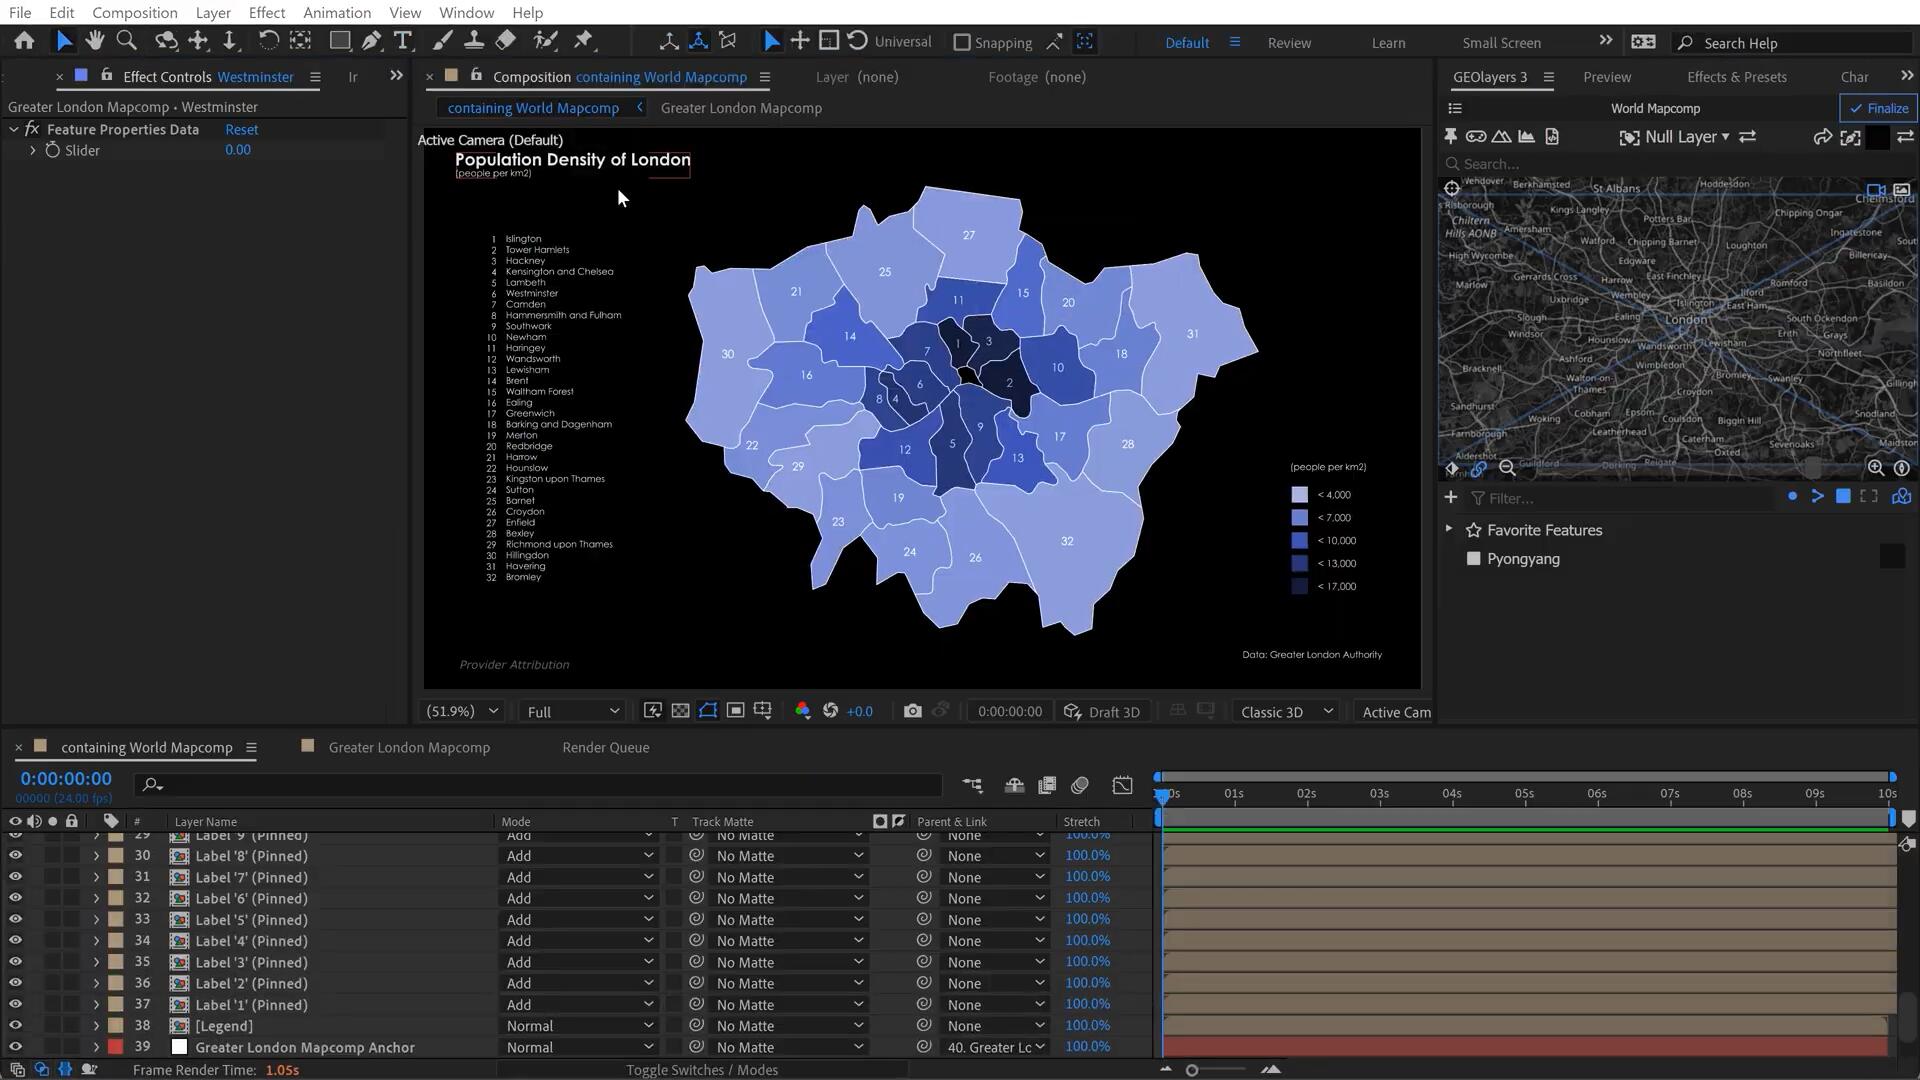
Task: Take a snapshot with camera icon
Action: click(912, 711)
